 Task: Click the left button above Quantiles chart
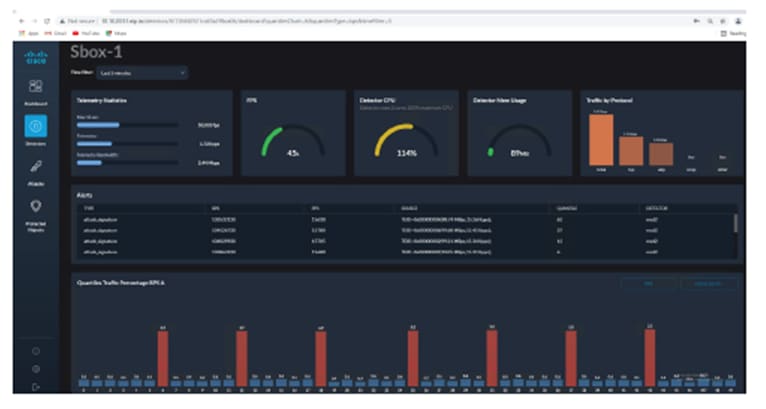pyautogui.click(x=648, y=283)
